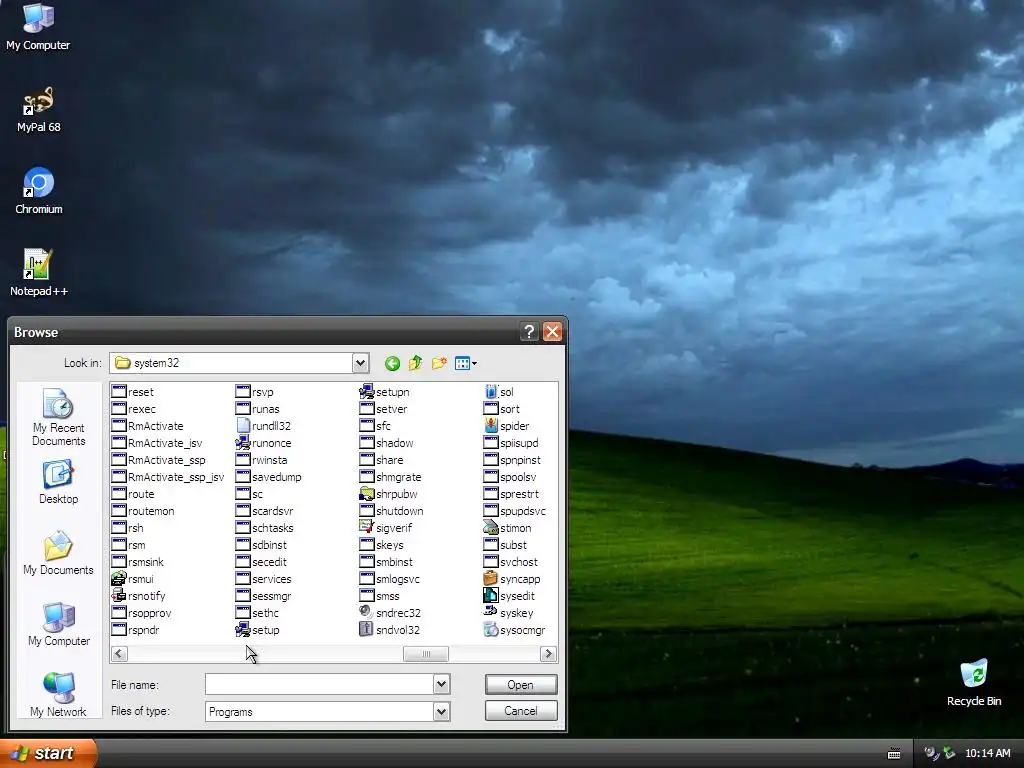Open the Chromium desktop shortcut

pos(38,191)
